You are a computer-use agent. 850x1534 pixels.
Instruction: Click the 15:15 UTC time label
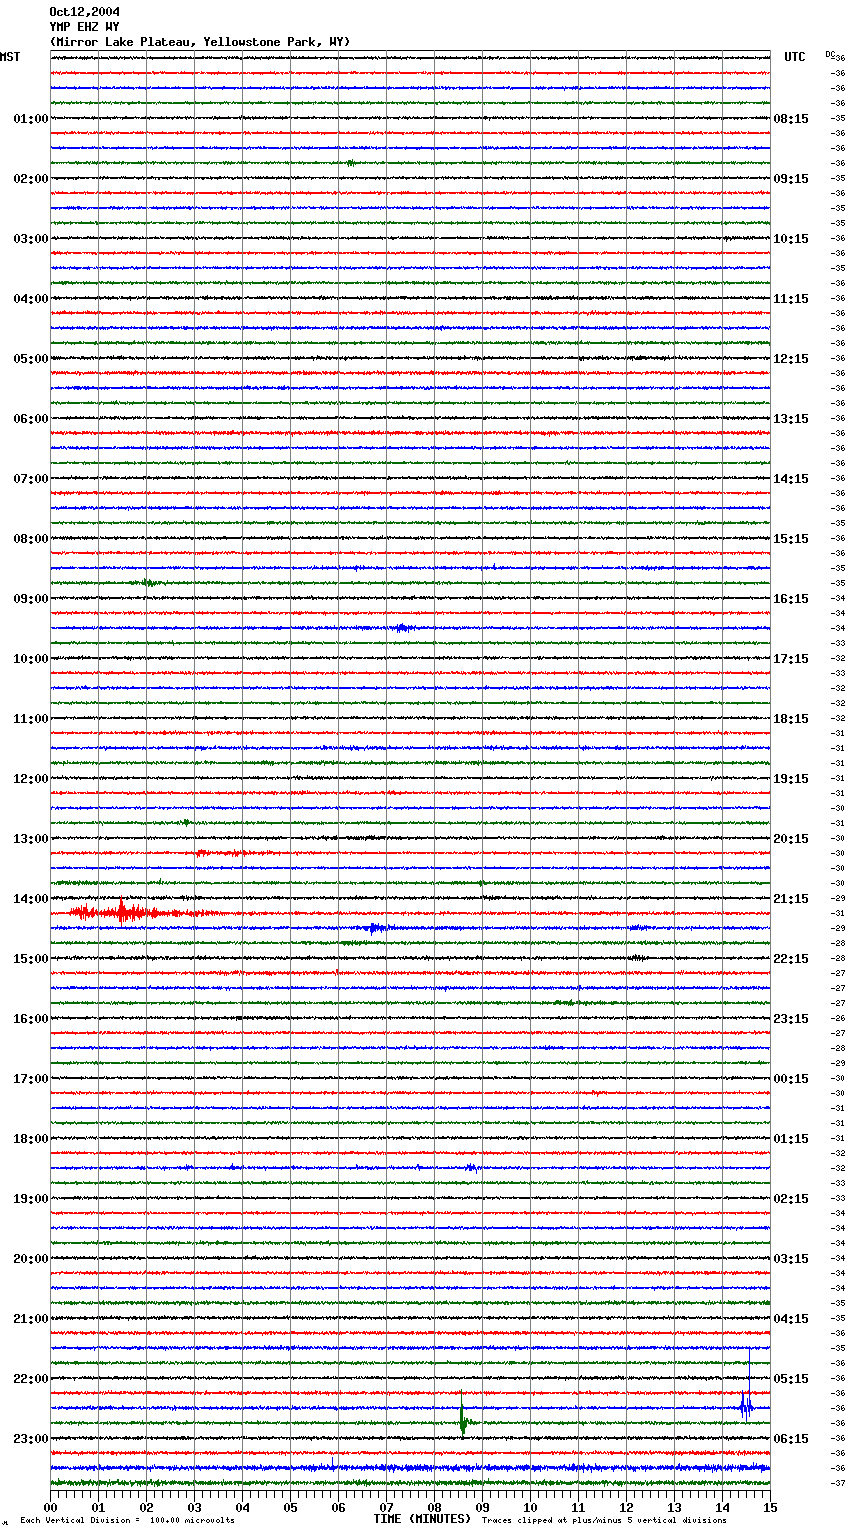pyautogui.click(x=791, y=539)
